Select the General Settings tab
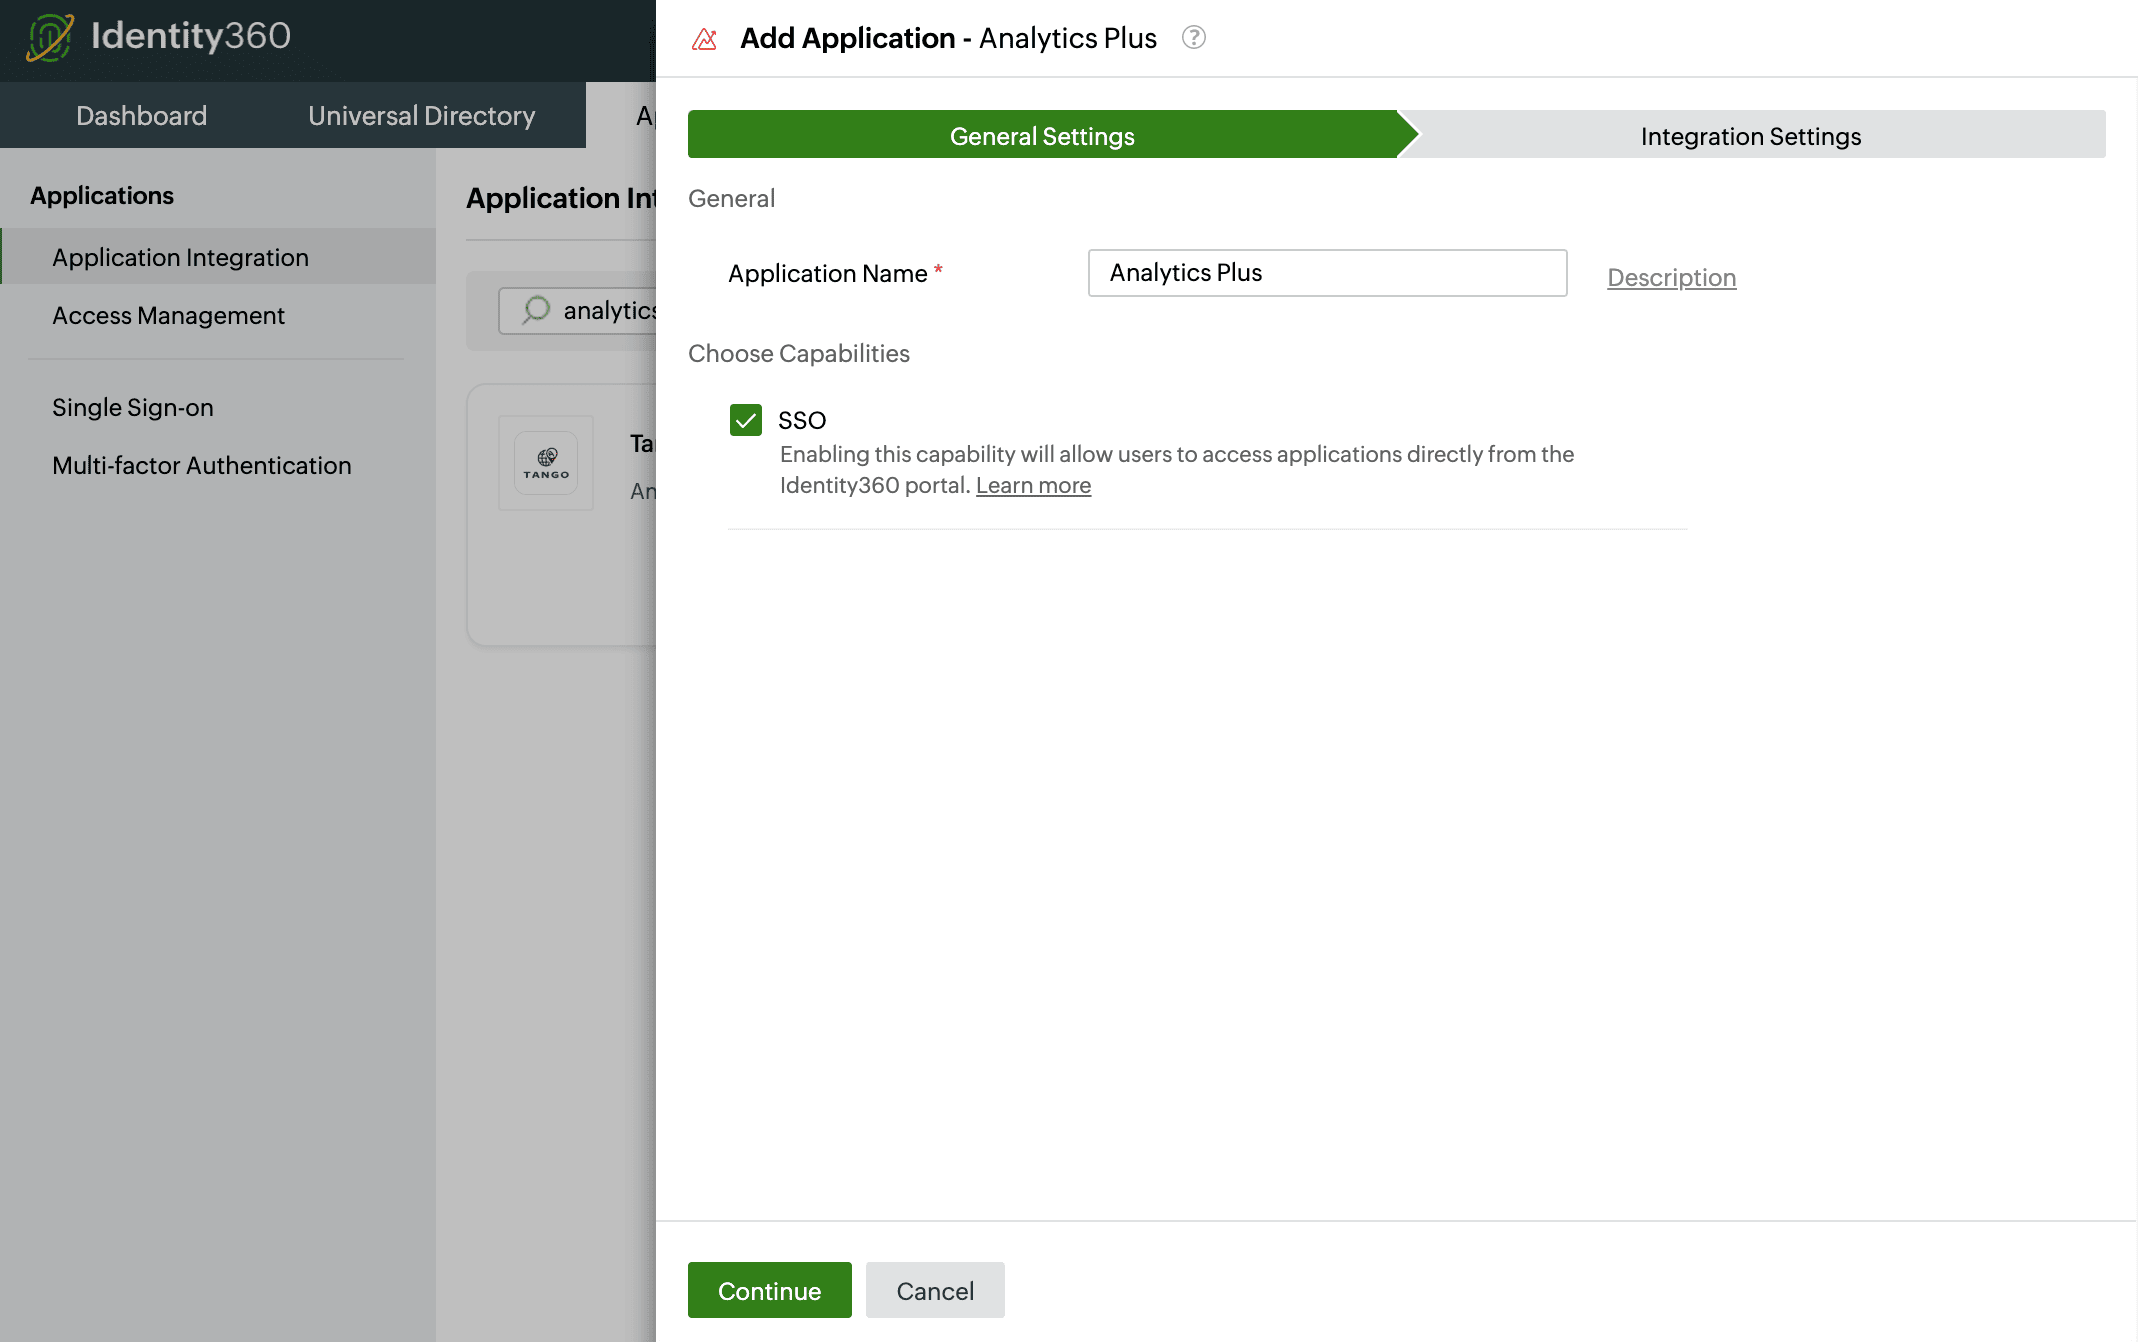The image size is (2138, 1342). pos(1042,135)
